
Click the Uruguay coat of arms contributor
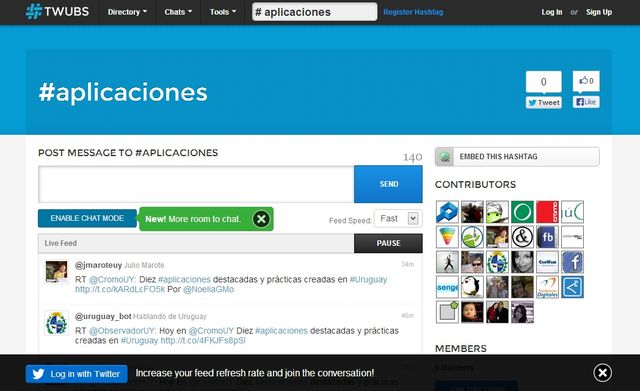[497, 262]
